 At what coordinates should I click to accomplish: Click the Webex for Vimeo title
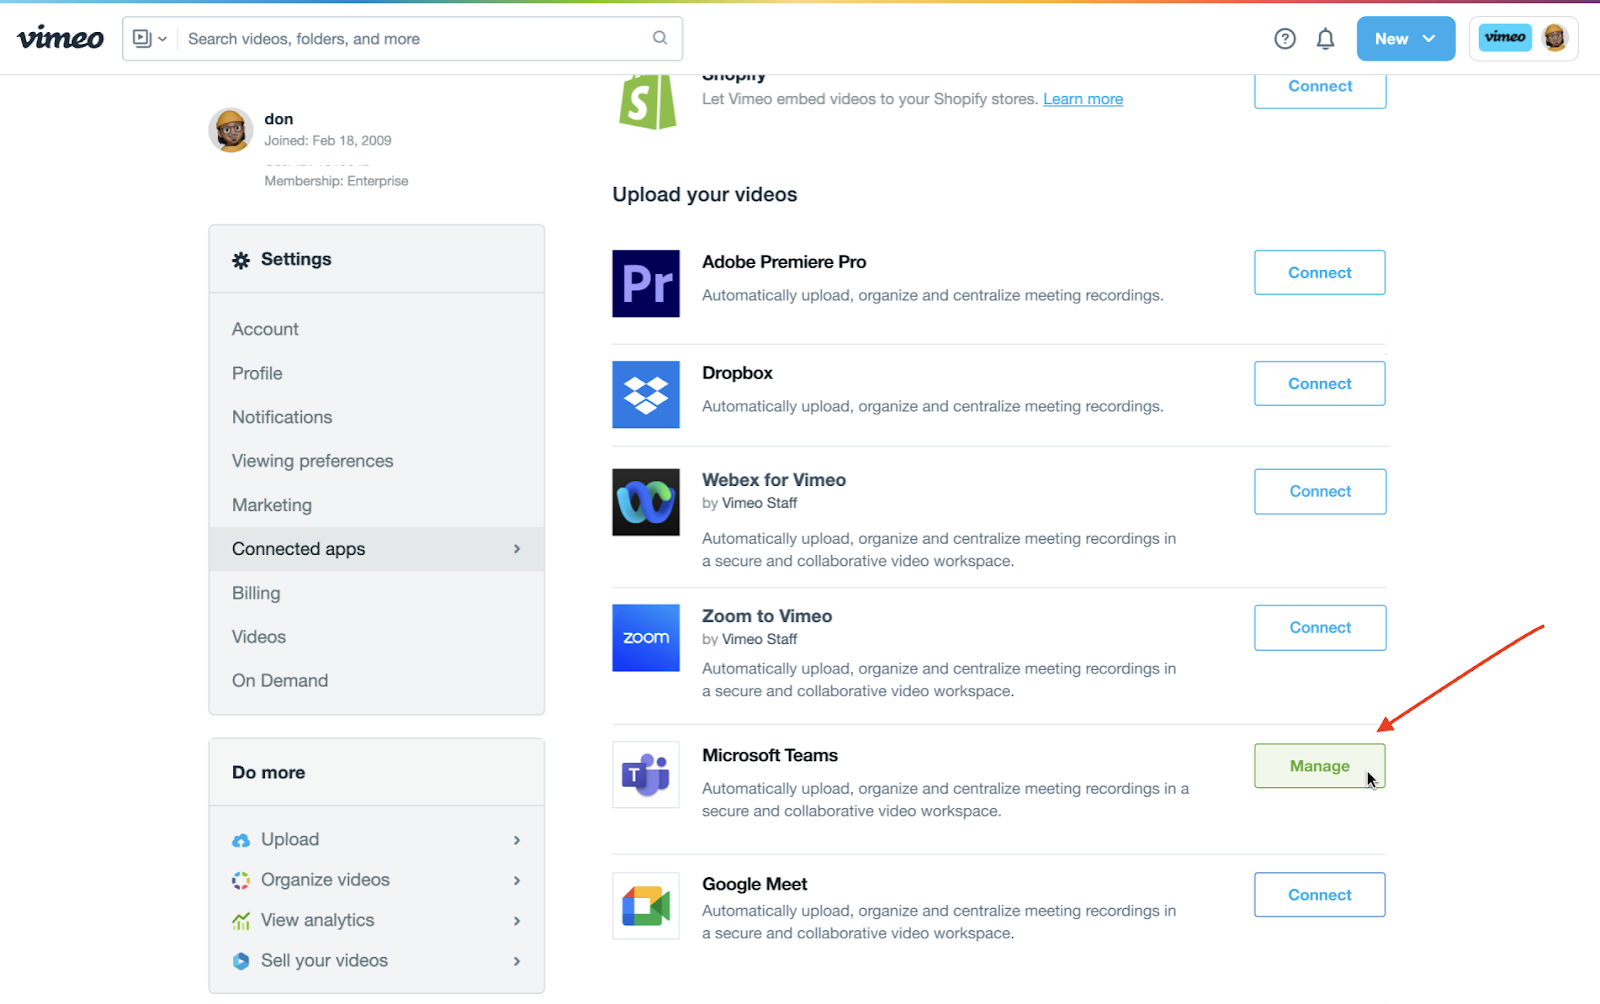point(774,480)
